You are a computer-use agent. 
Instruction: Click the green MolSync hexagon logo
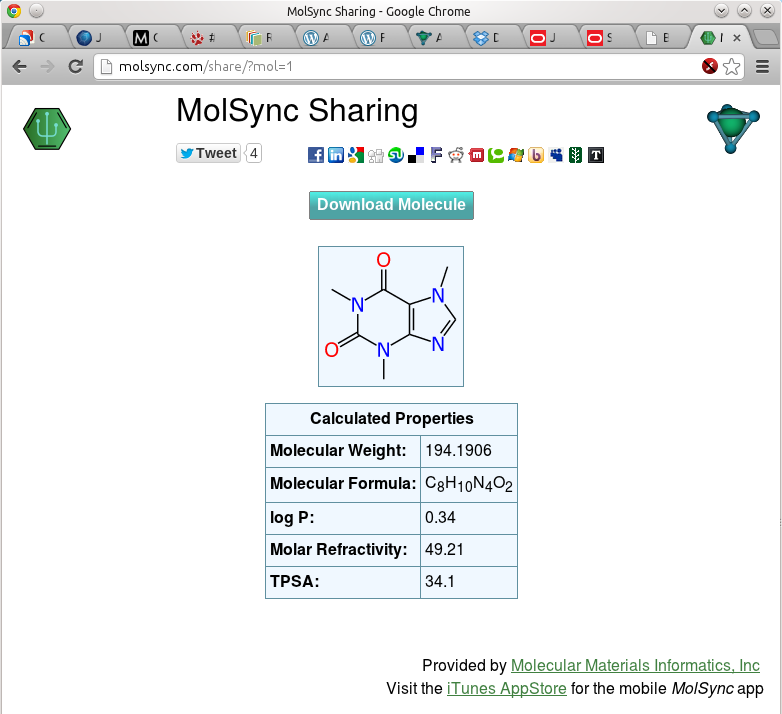(x=47, y=129)
